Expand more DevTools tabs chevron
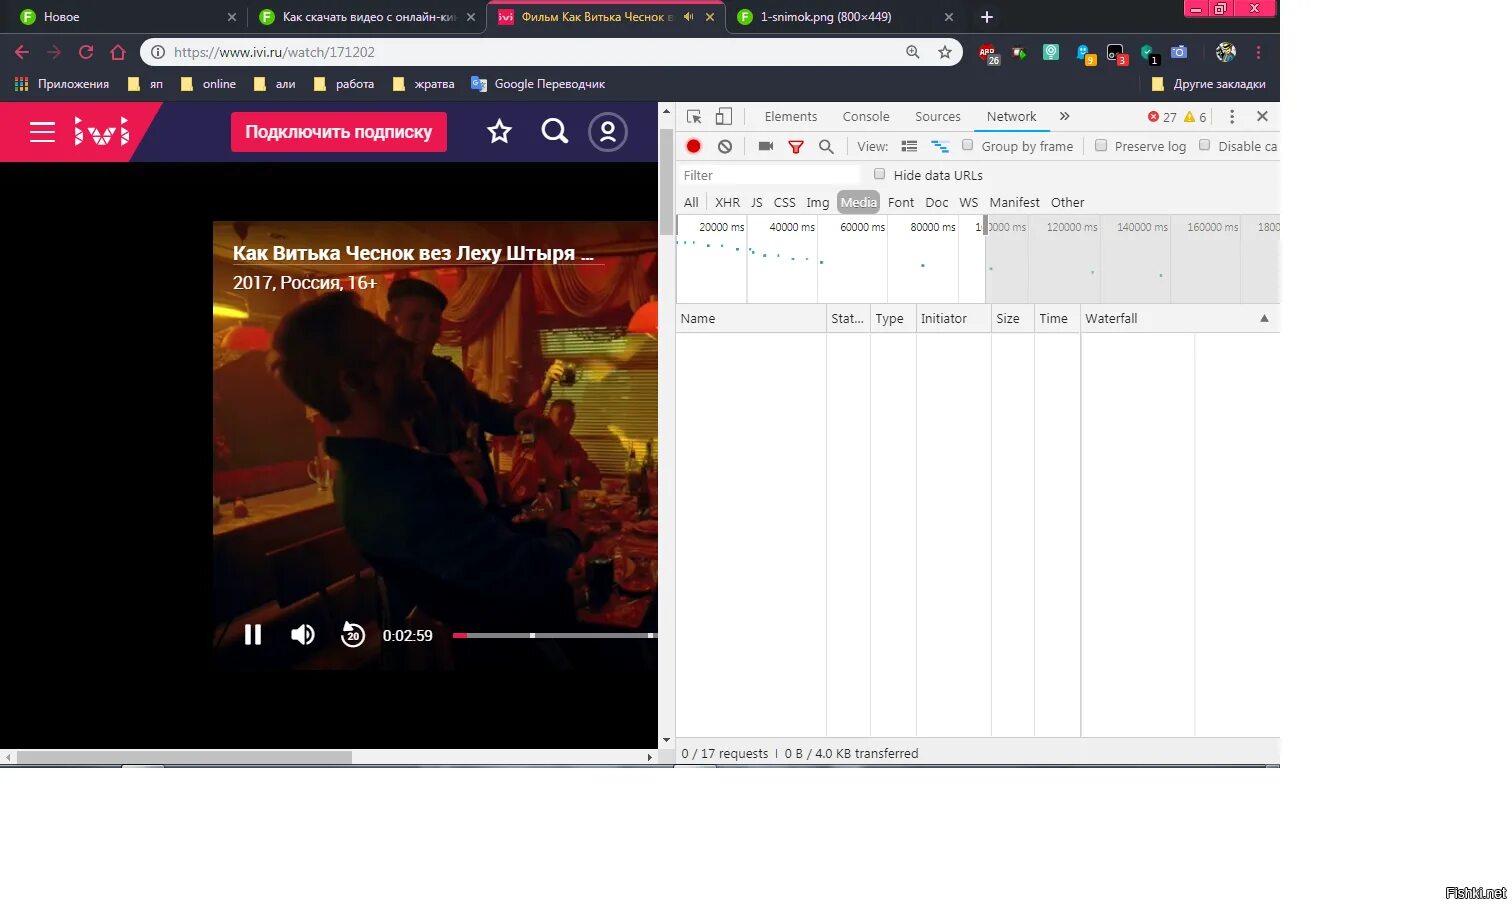The image size is (1512, 905). pyautogui.click(x=1064, y=117)
